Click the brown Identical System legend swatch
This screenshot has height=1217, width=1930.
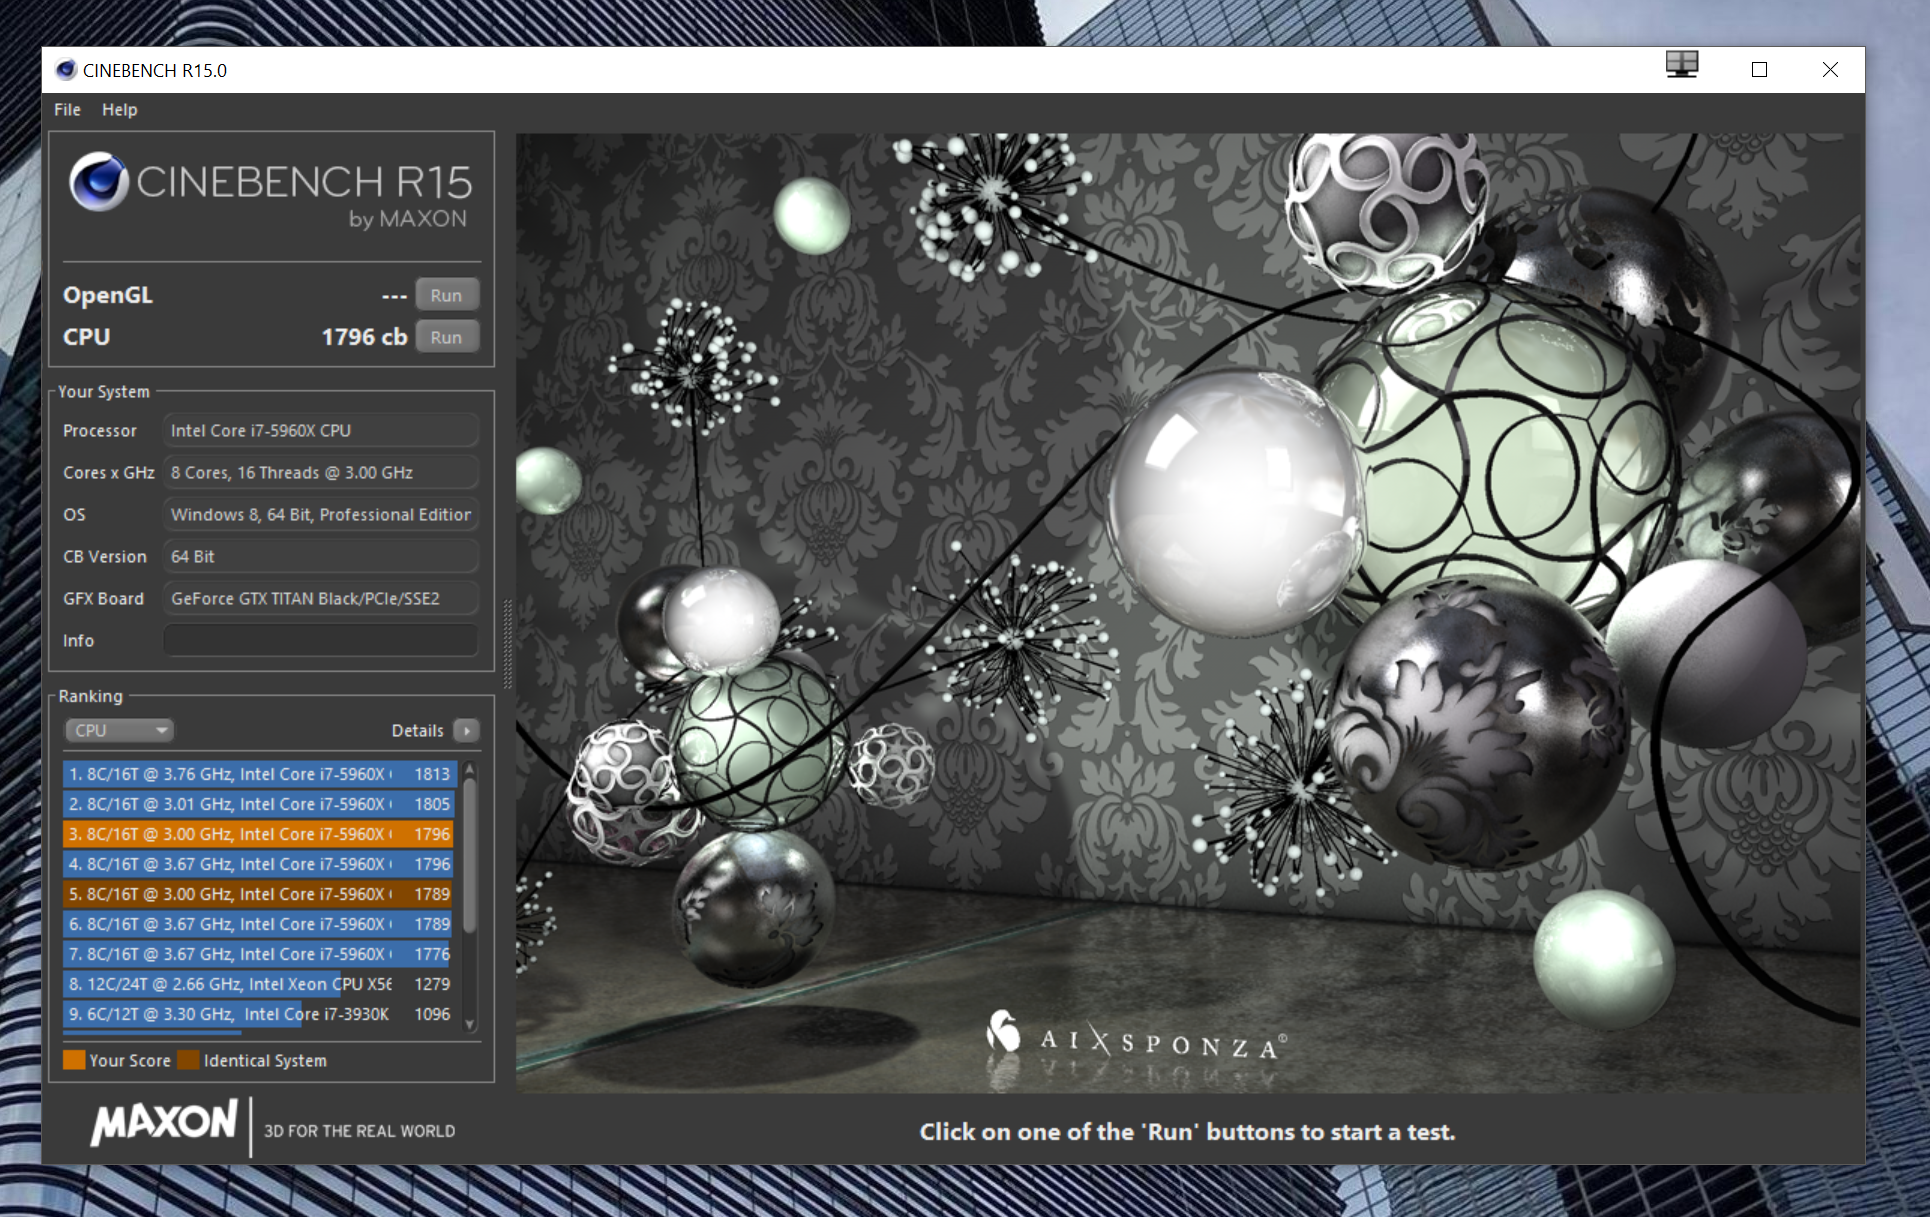coord(188,1060)
